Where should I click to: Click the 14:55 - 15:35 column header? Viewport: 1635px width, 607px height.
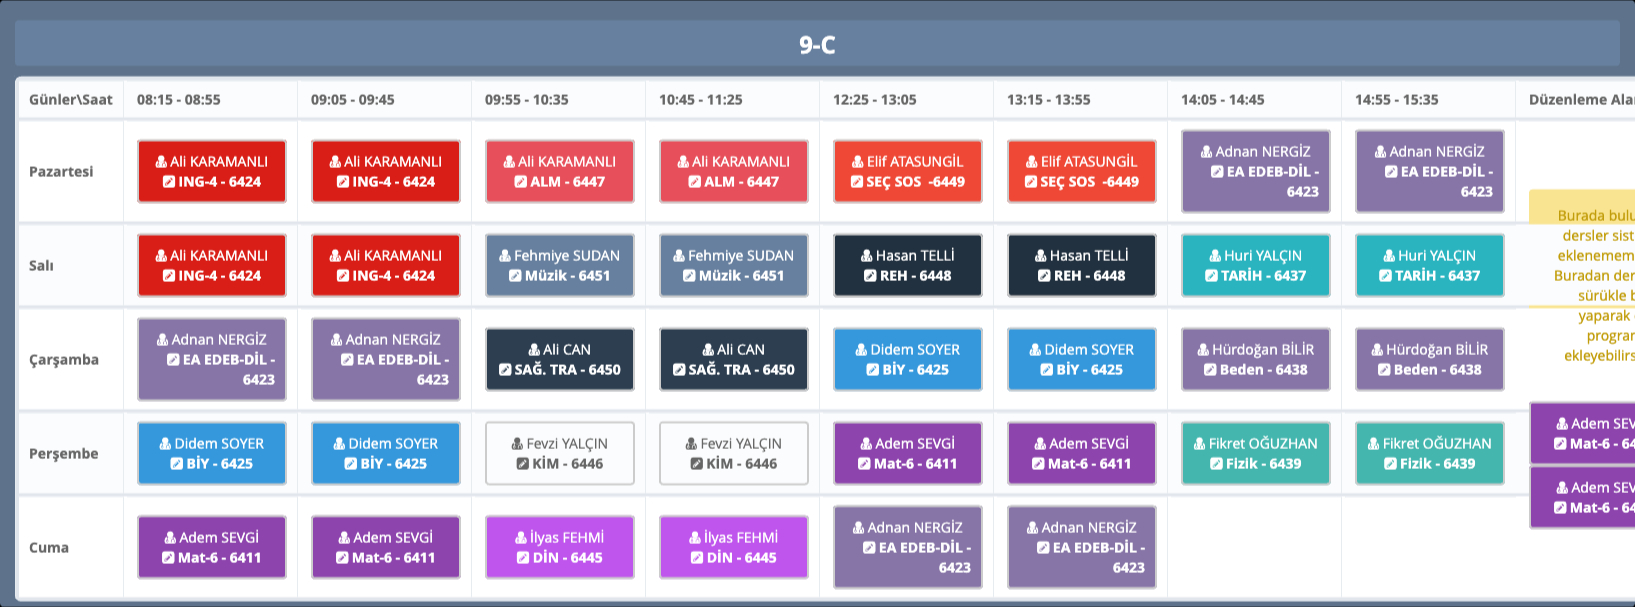[x=1396, y=100]
